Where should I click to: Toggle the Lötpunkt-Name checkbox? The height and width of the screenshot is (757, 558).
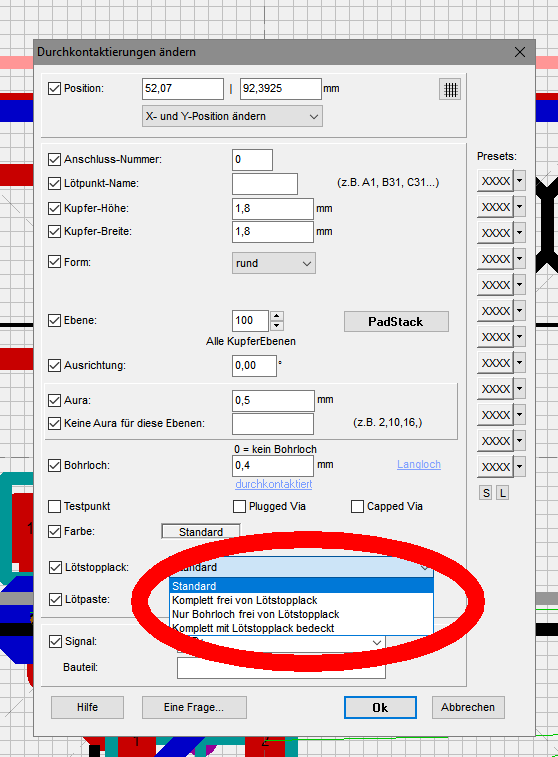(x=55, y=183)
